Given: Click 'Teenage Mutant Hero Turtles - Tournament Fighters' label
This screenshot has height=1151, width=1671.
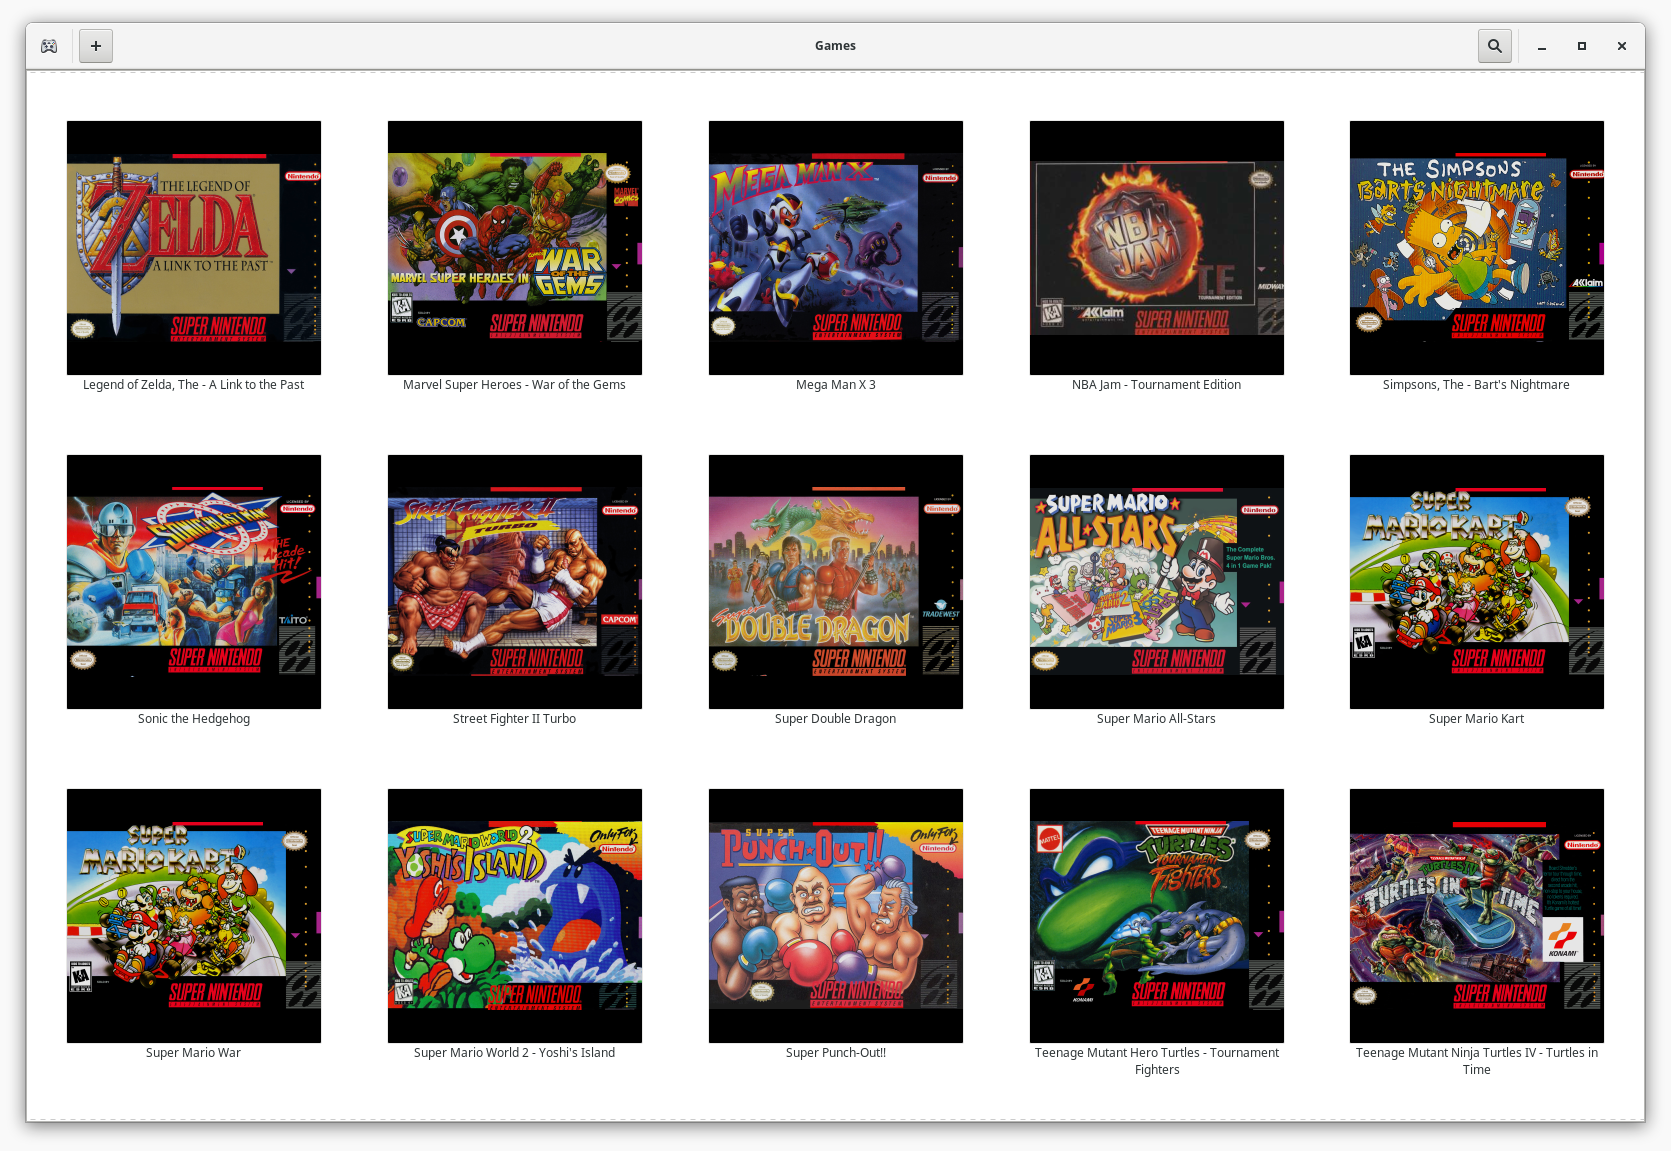Looking at the screenshot, I should click(x=1157, y=1061).
